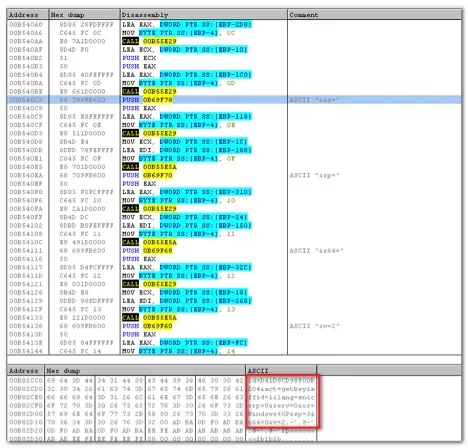468x448 pixels.
Task: Click the PUSH 0B69F78 instruction
Action: 147,100
